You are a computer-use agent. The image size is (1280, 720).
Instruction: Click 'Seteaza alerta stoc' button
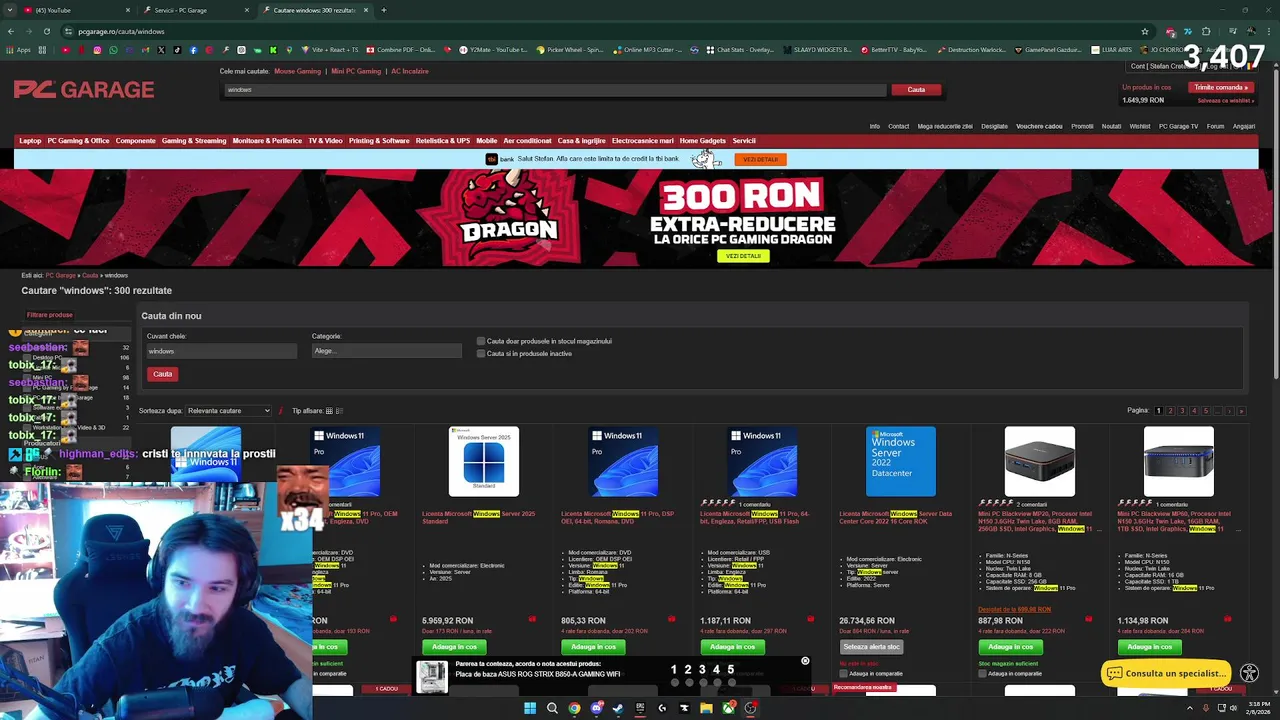(x=872, y=647)
